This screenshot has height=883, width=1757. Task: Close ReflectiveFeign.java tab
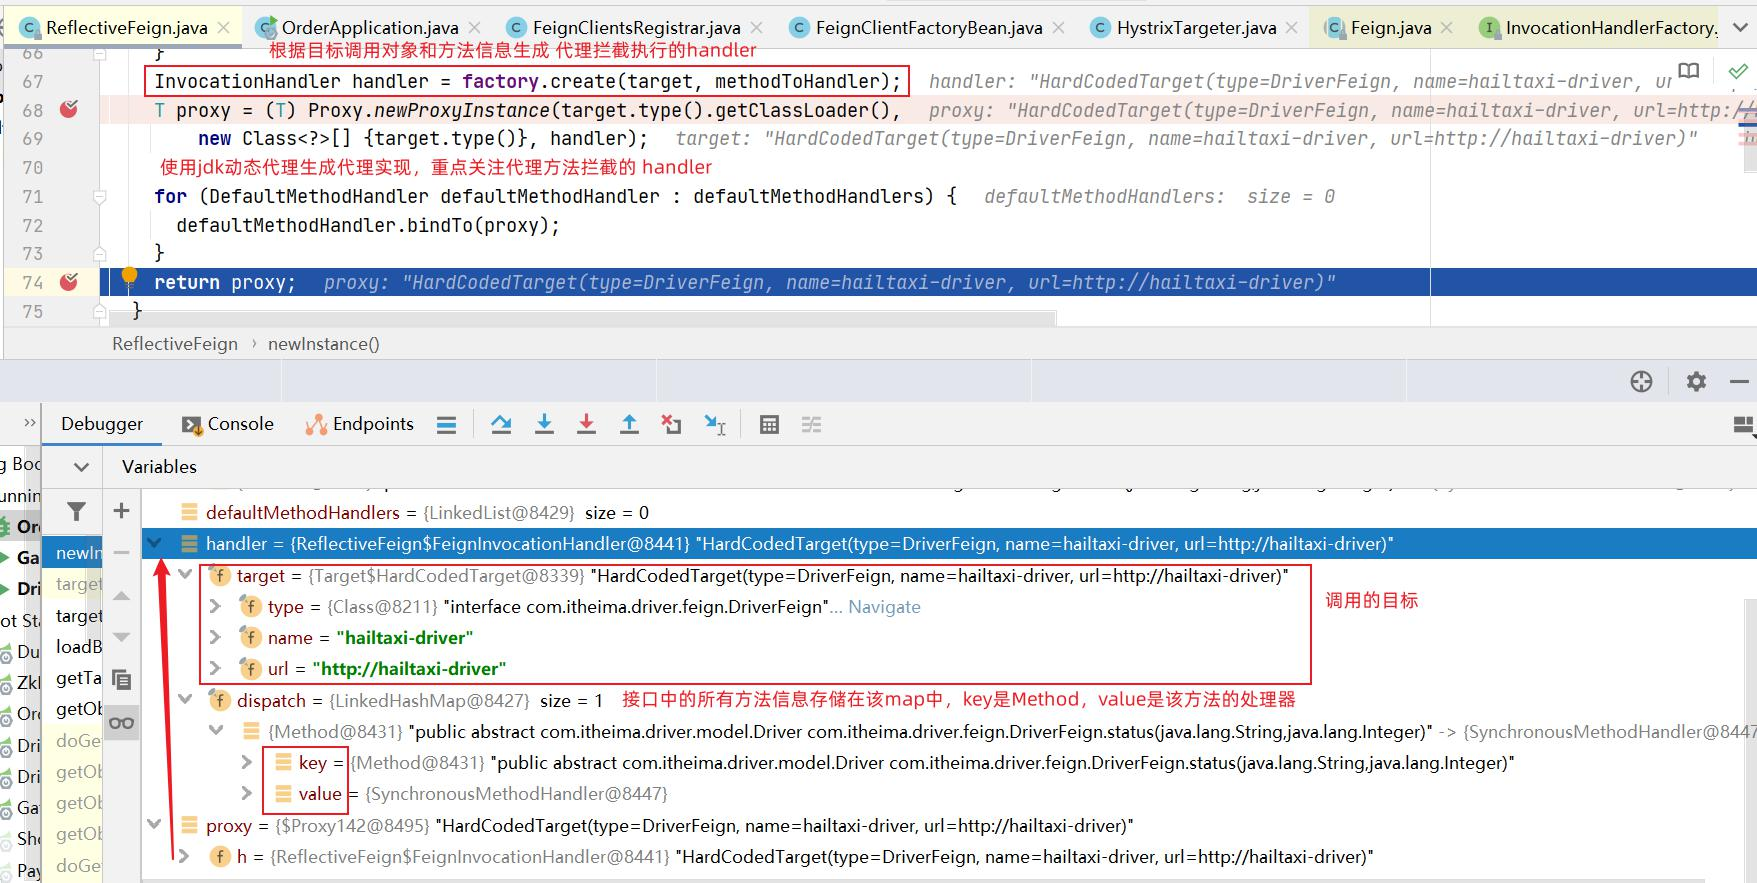[x=225, y=28]
